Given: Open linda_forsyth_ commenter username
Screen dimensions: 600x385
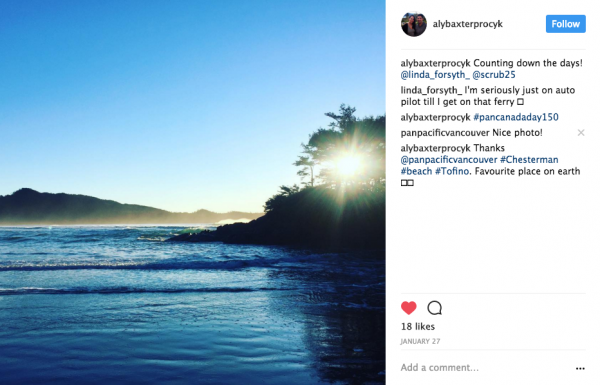Looking at the screenshot, I should click(x=431, y=90).
